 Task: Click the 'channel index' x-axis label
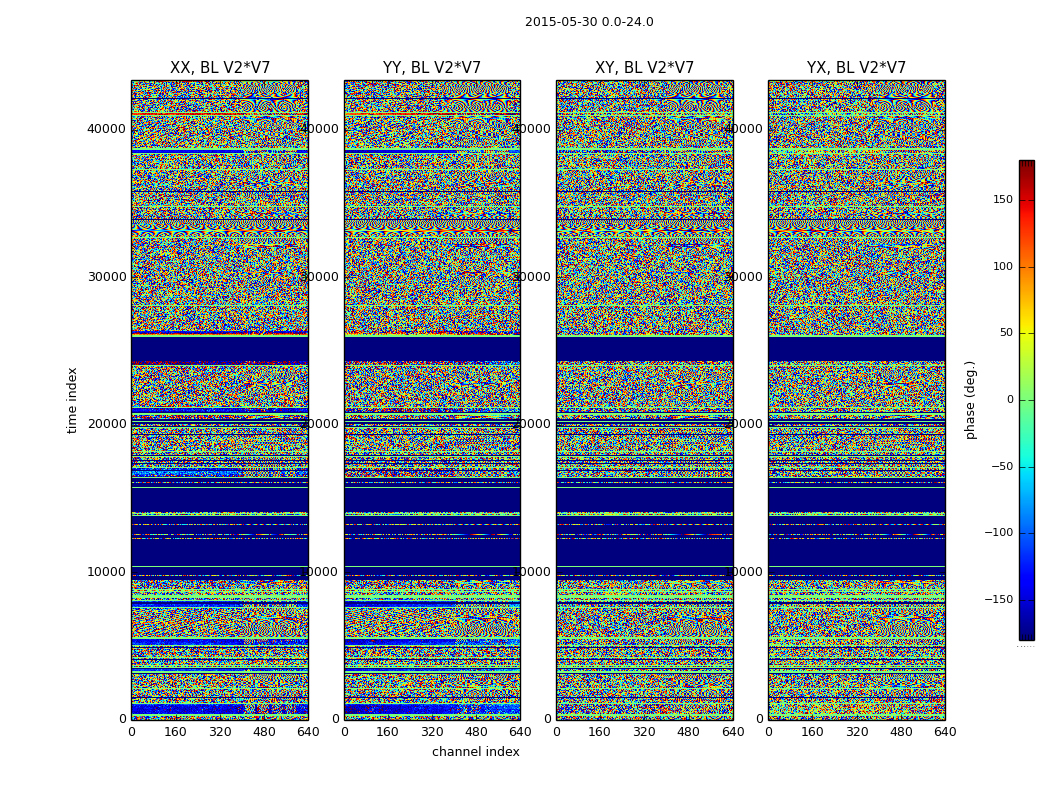pos(476,752)
